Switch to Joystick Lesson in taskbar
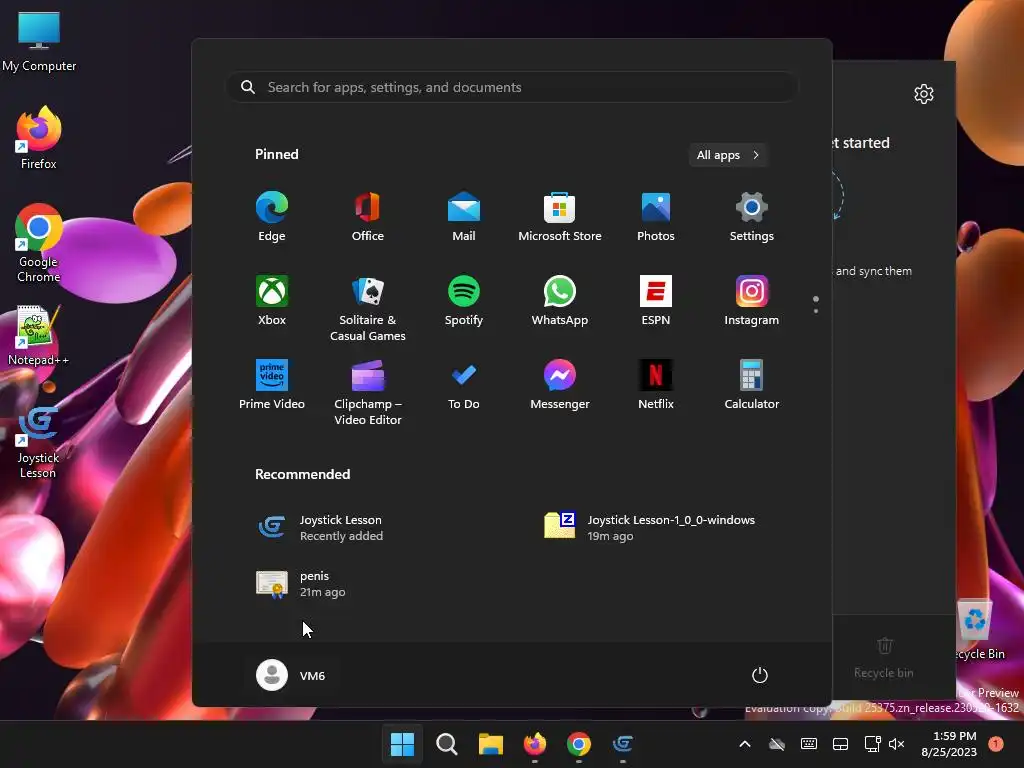 623,744
